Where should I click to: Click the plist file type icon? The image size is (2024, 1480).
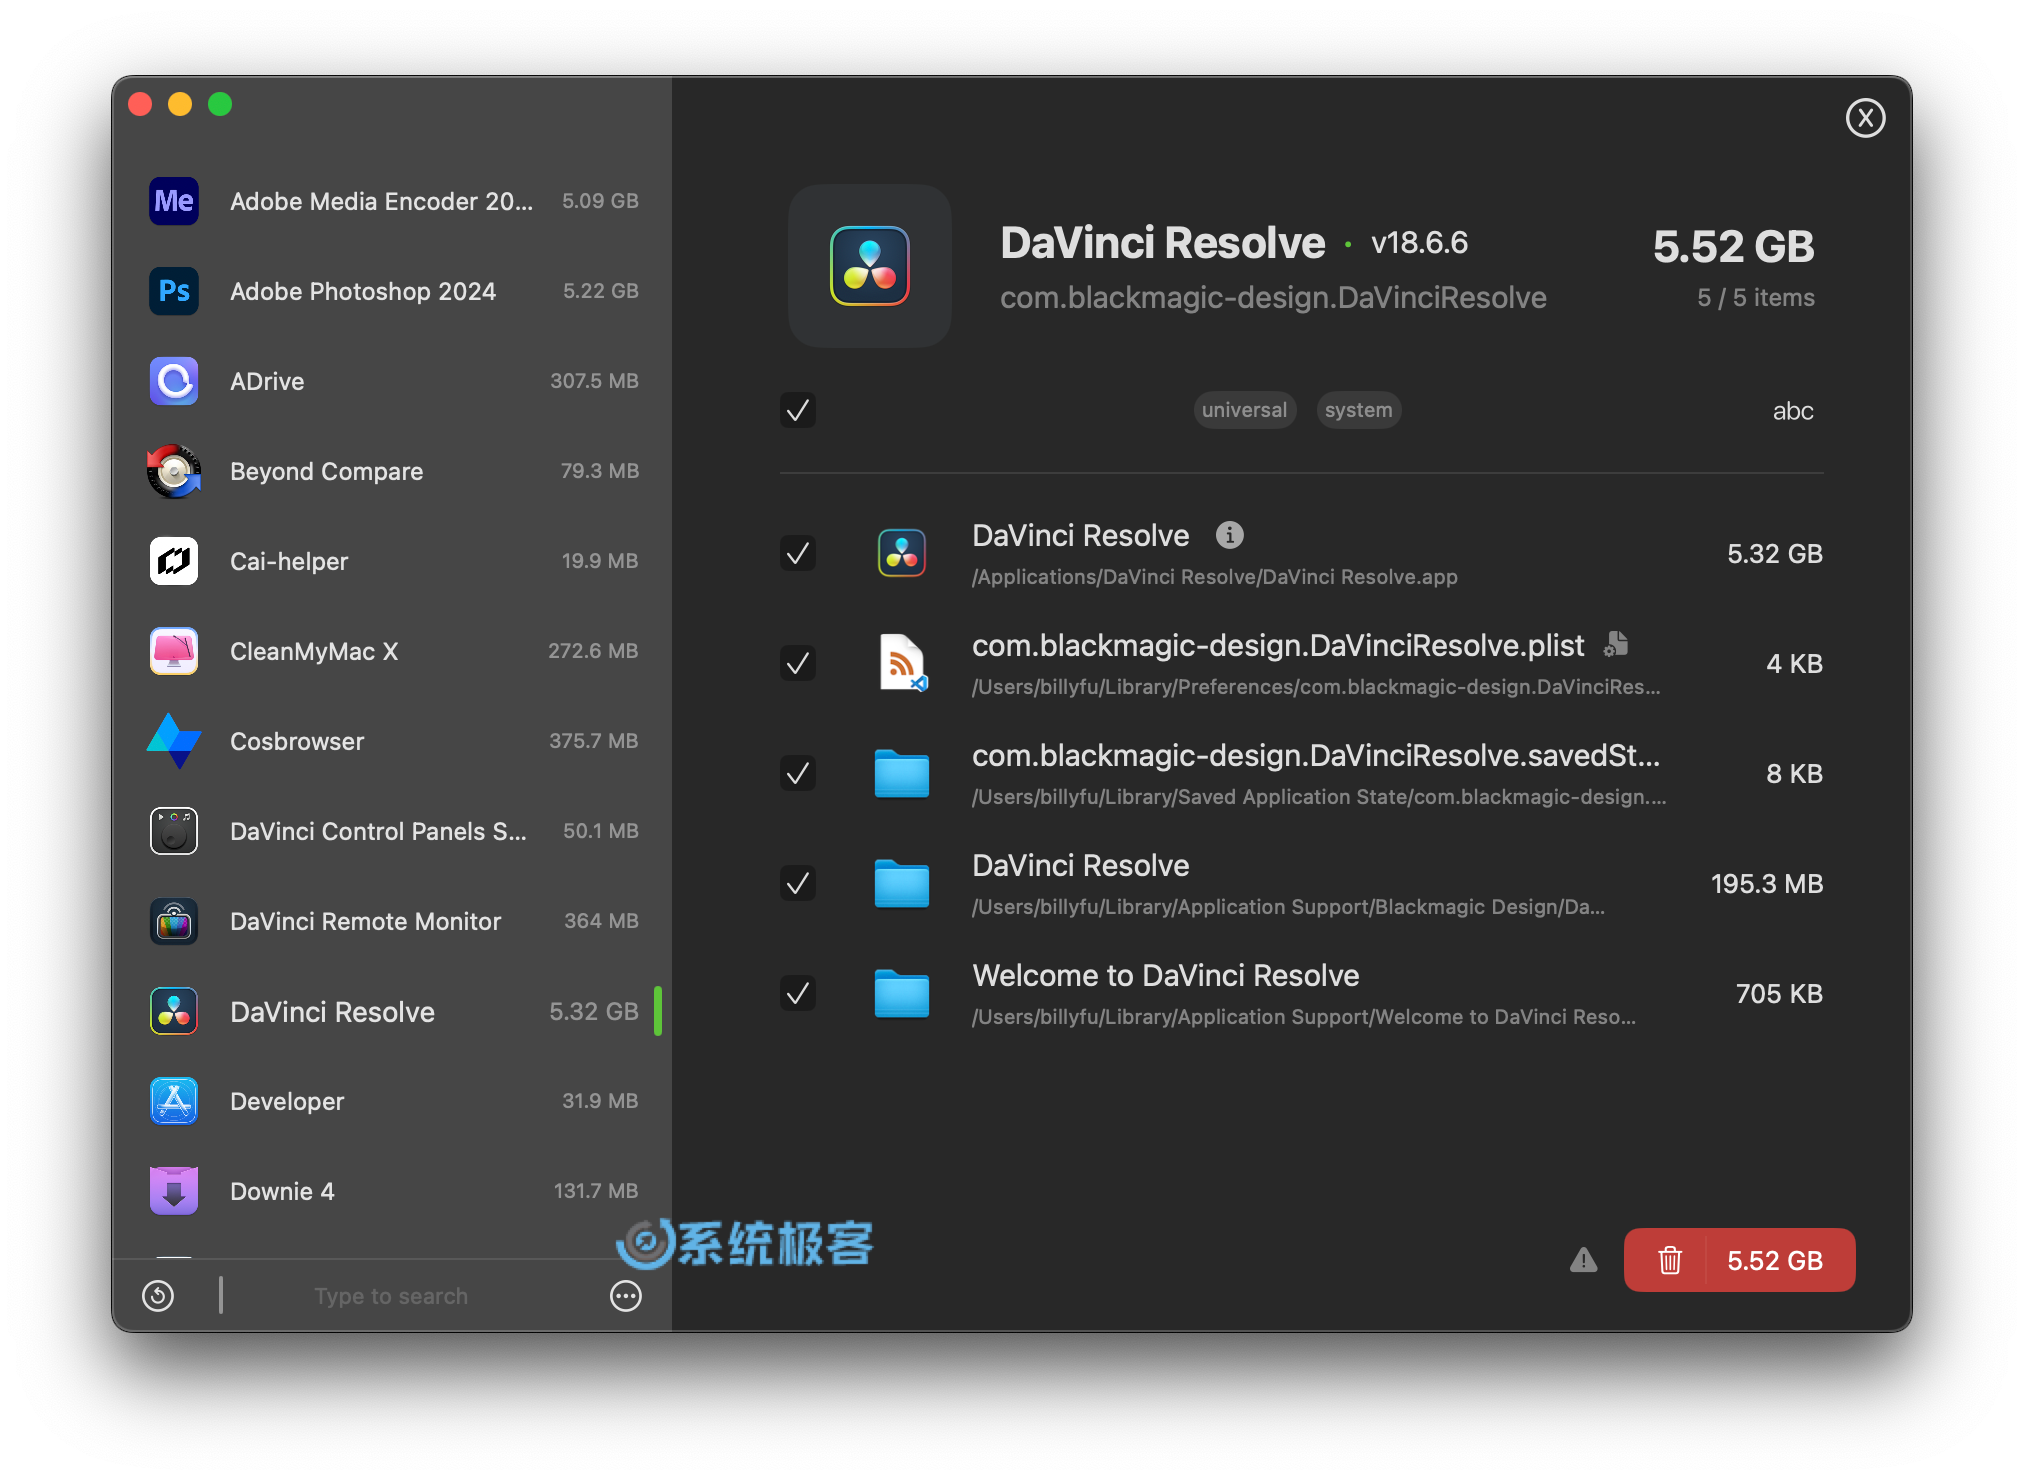pos(902,663)
